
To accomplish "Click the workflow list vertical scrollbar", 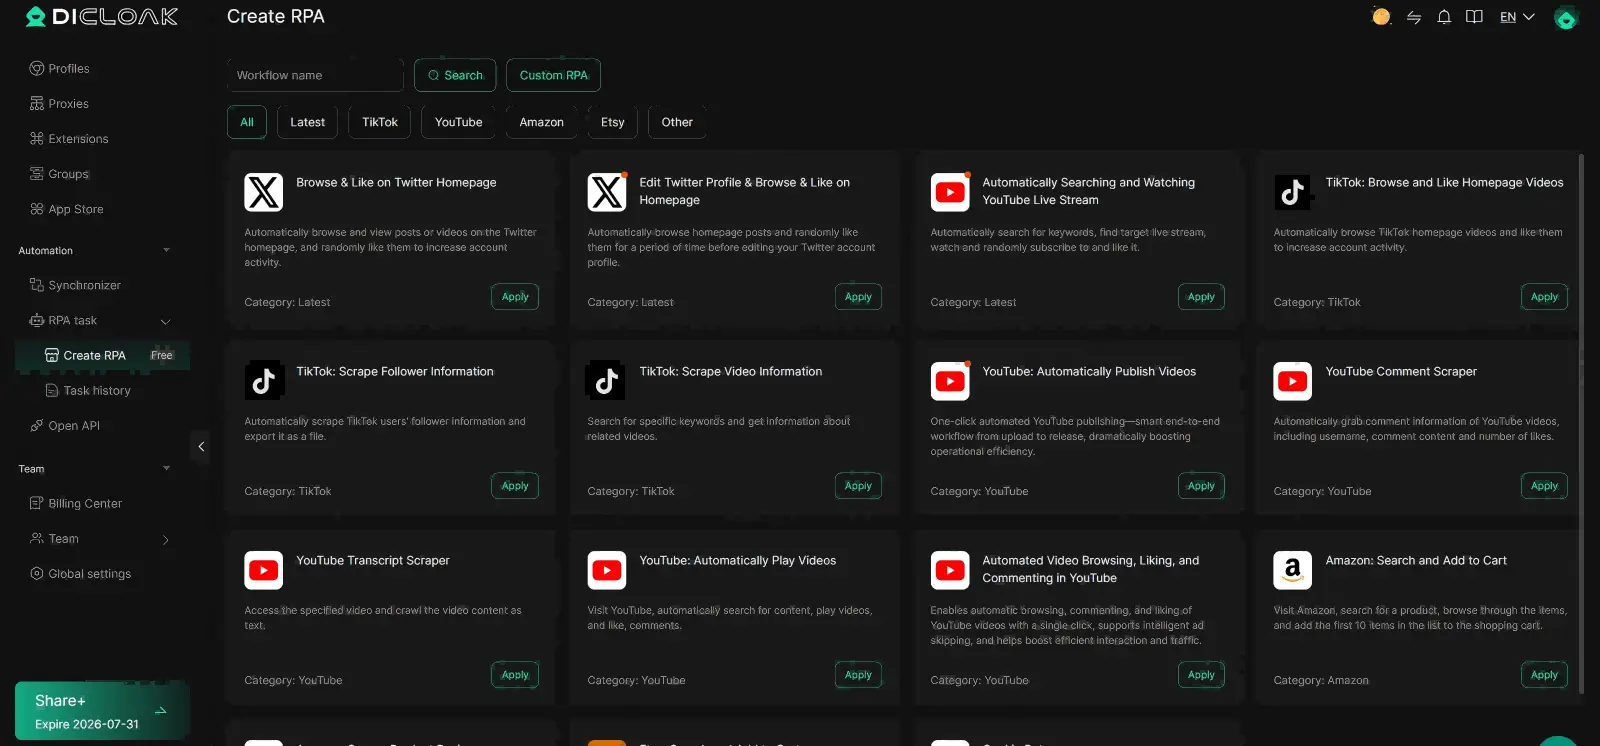I will tap(1581, 423).
